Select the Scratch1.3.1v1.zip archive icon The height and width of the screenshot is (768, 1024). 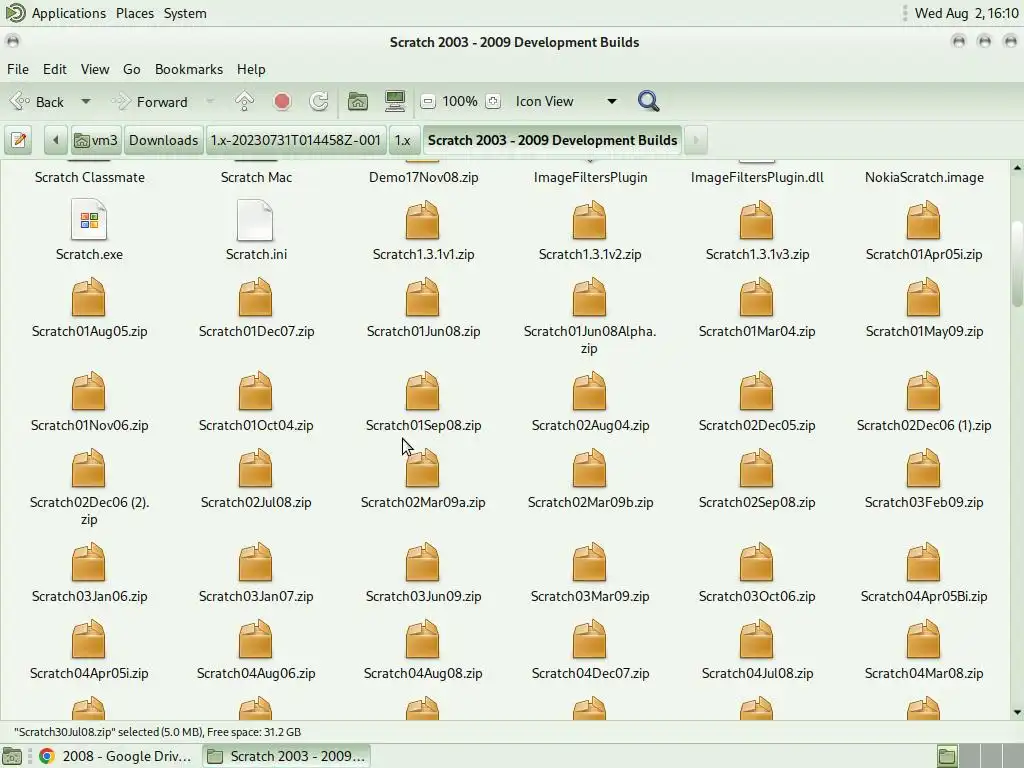(x=423, y=221)
